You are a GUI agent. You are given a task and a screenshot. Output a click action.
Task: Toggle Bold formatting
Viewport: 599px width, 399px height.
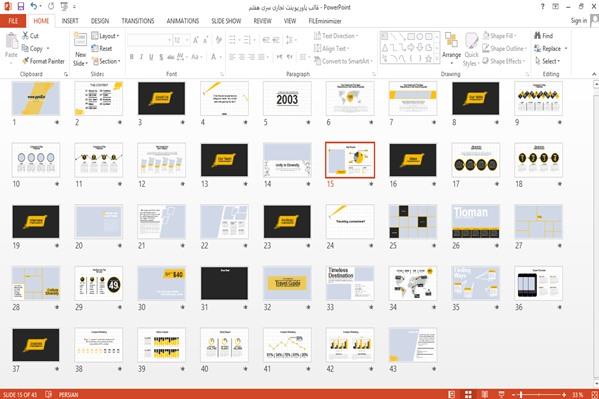coord(131,57)
